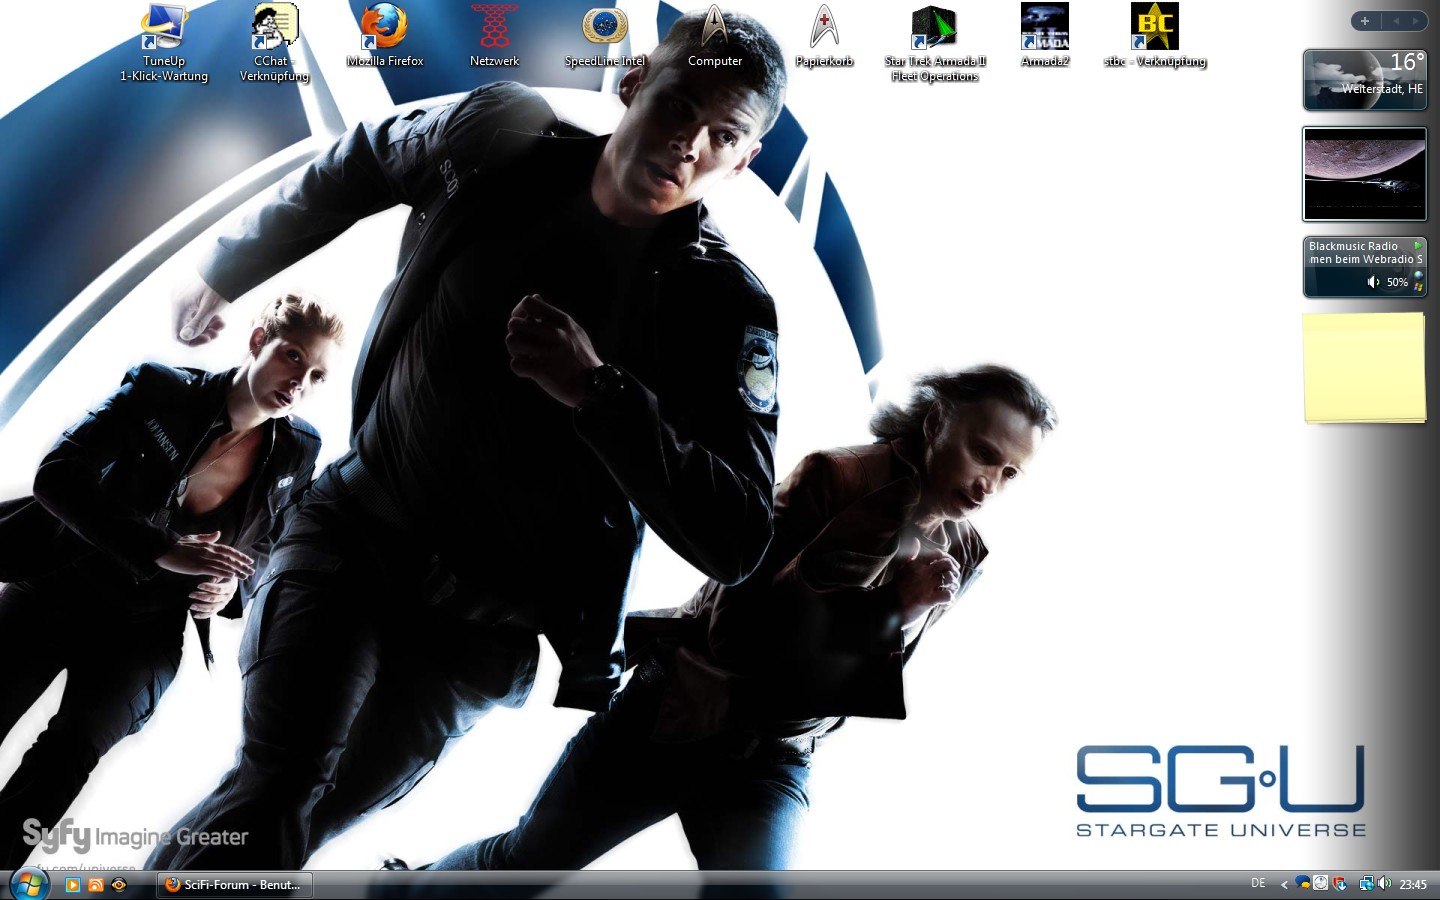Launch the CChat Verknüpfung shortcut
Viewport: 1440px width, 900px height.
(274, 28)
